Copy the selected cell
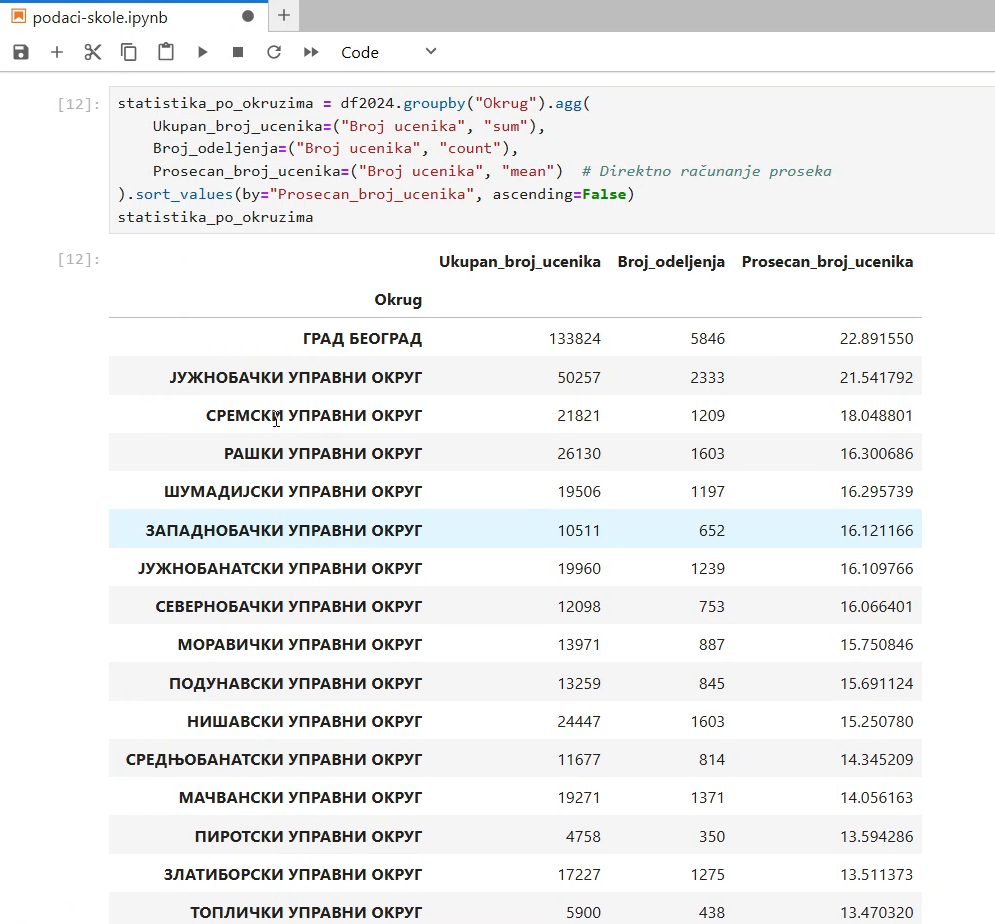 tap(129, 52)
